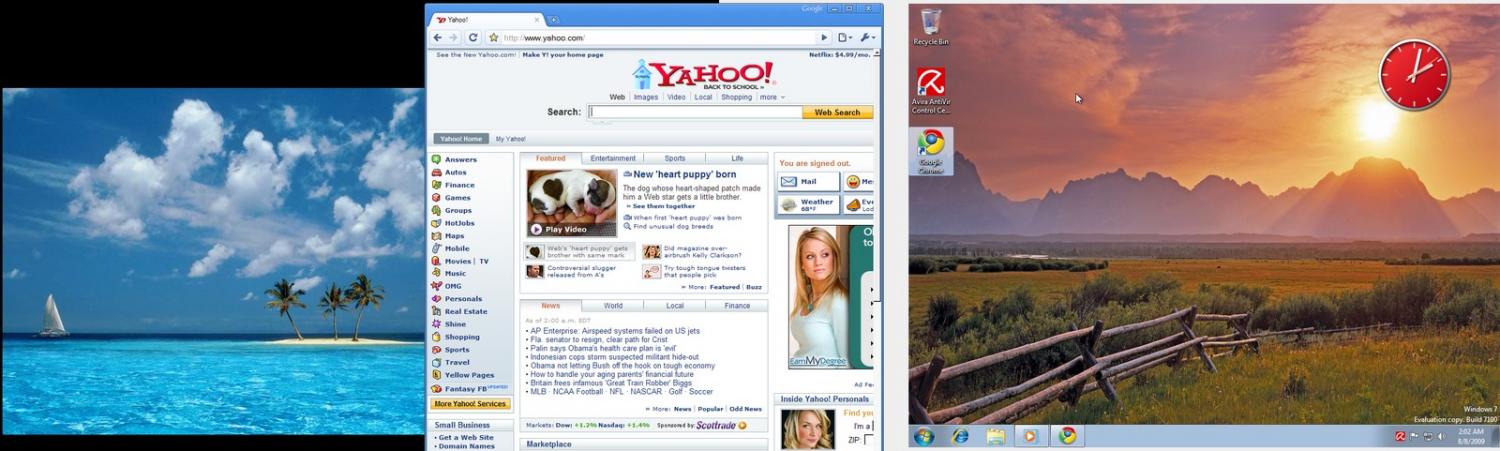Reload the page with the refresh icon
1500x451 pixels.
coord(474,37)
